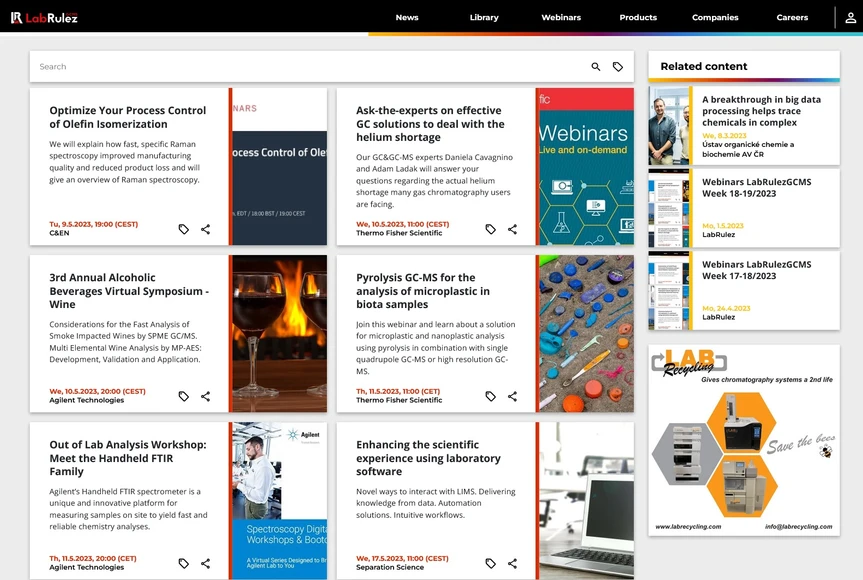Viewport: 863px width, 580px height.
Task: Share the helium shortage webinar
Action: [512, 229]
